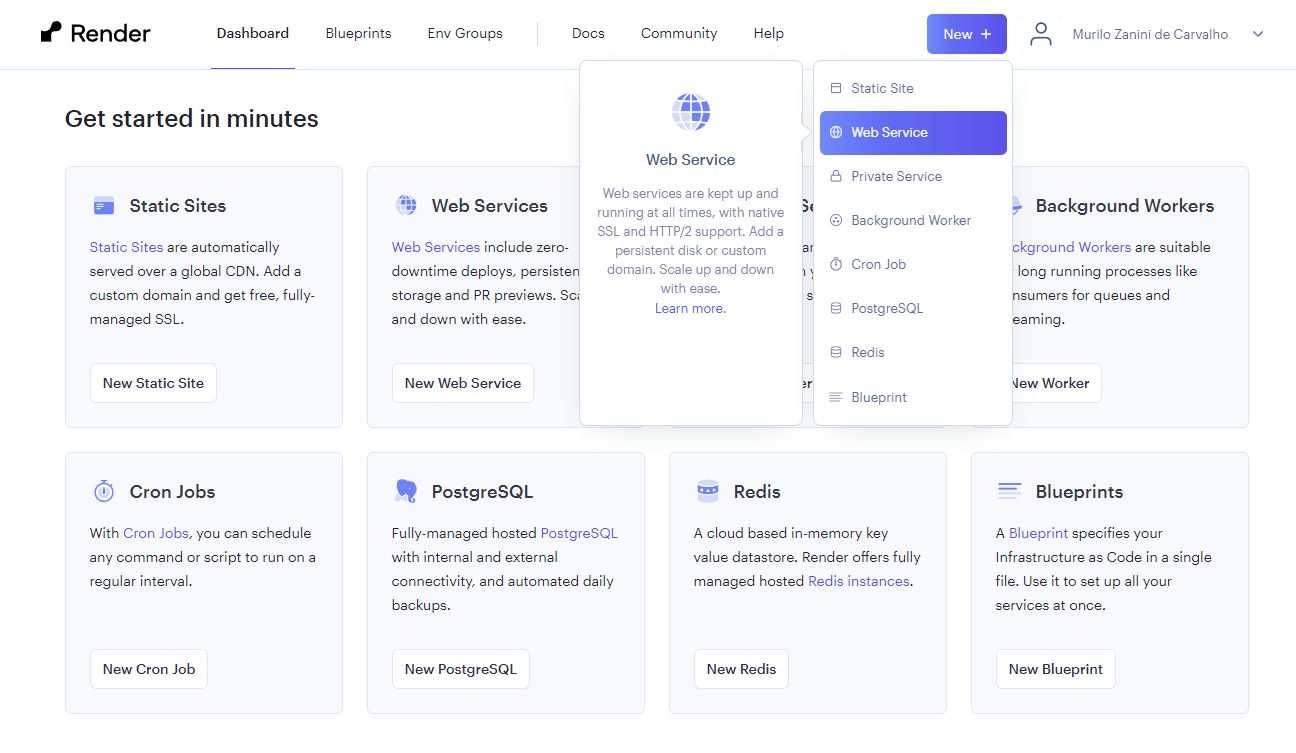Go to Env Groups tab

(x=465, y=33)
